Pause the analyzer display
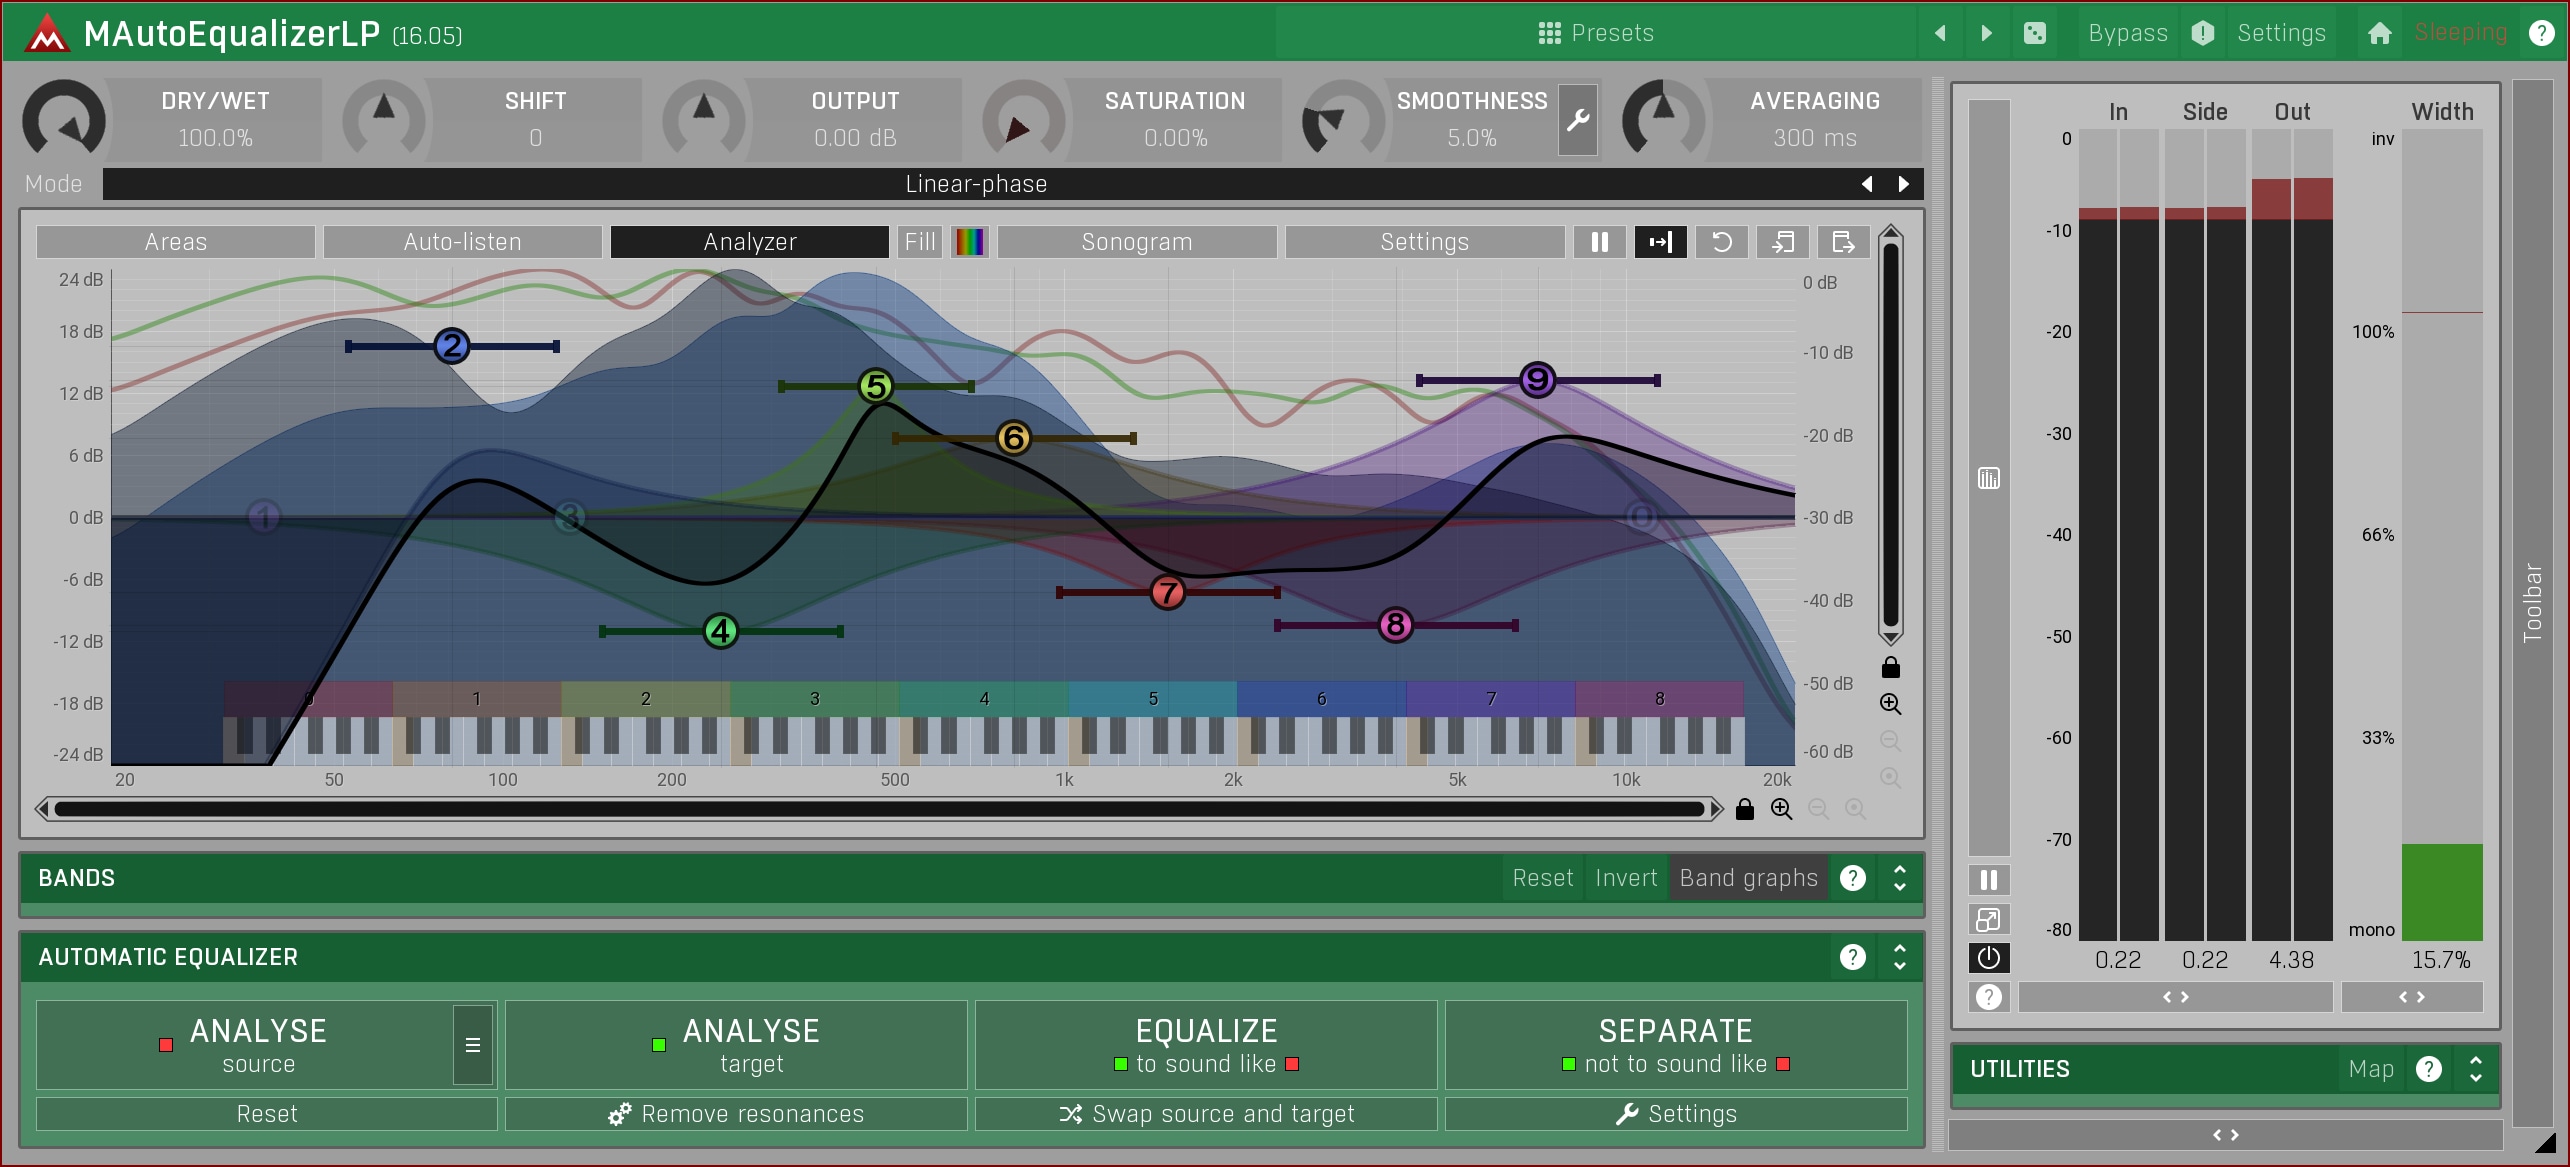 click(1600, 242)
